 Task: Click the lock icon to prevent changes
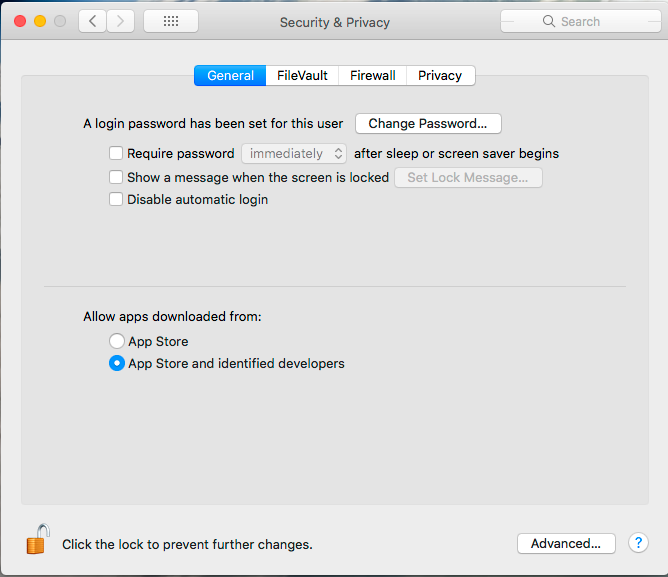38,540
